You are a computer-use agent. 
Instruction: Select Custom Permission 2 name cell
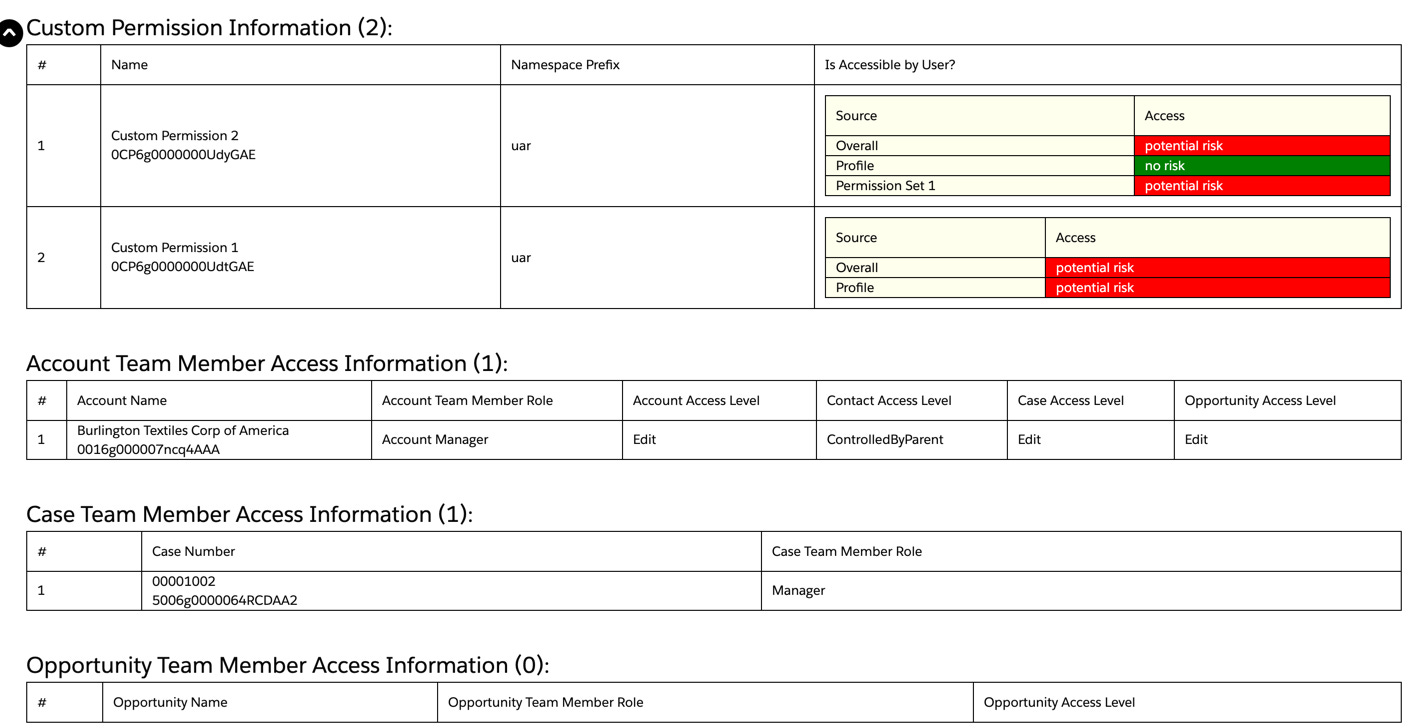(175, 135)
